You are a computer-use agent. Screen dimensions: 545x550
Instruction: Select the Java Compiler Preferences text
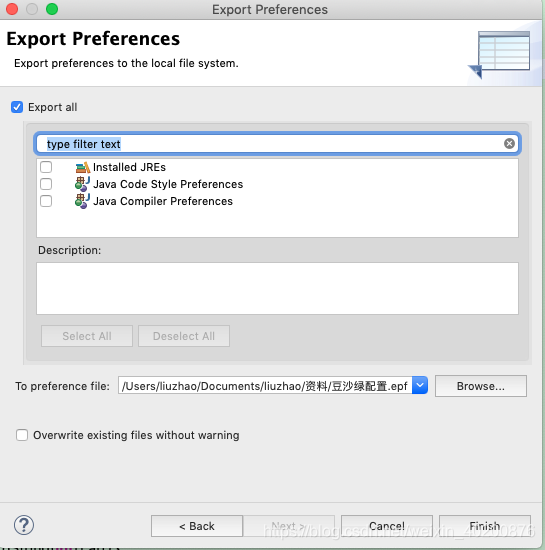pos(163,201)
